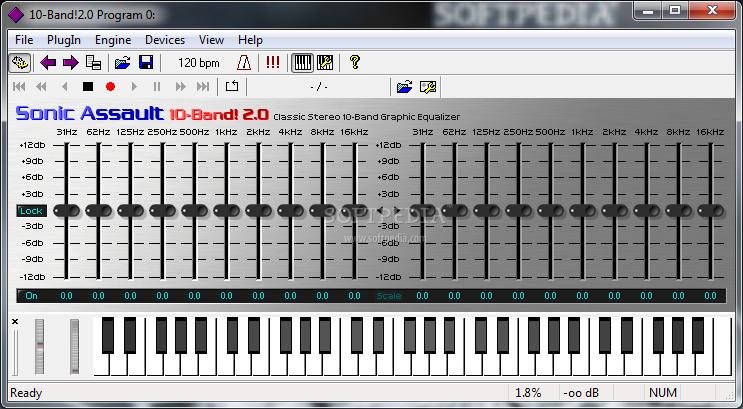This screenshot has width=743, height=409.
Task: Go to next program with right arrow
Action: (x=71, y=63)
